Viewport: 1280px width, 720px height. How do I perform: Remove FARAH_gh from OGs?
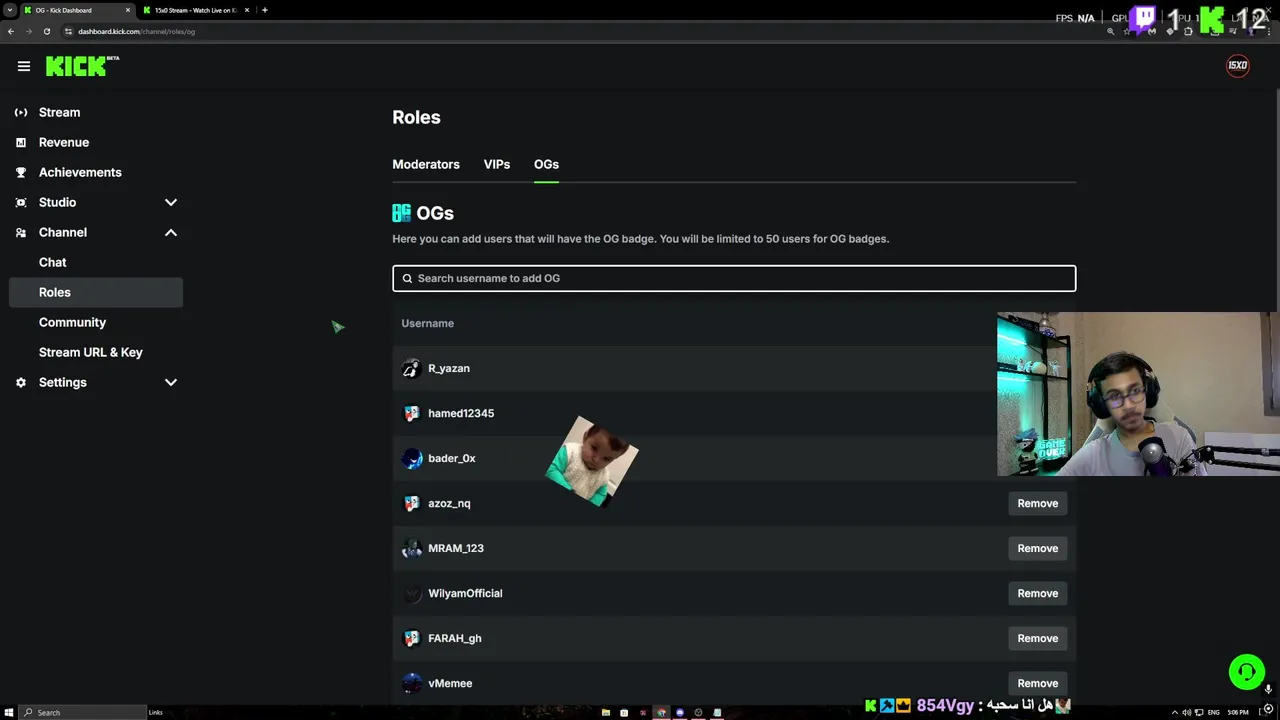[1037, 638]
